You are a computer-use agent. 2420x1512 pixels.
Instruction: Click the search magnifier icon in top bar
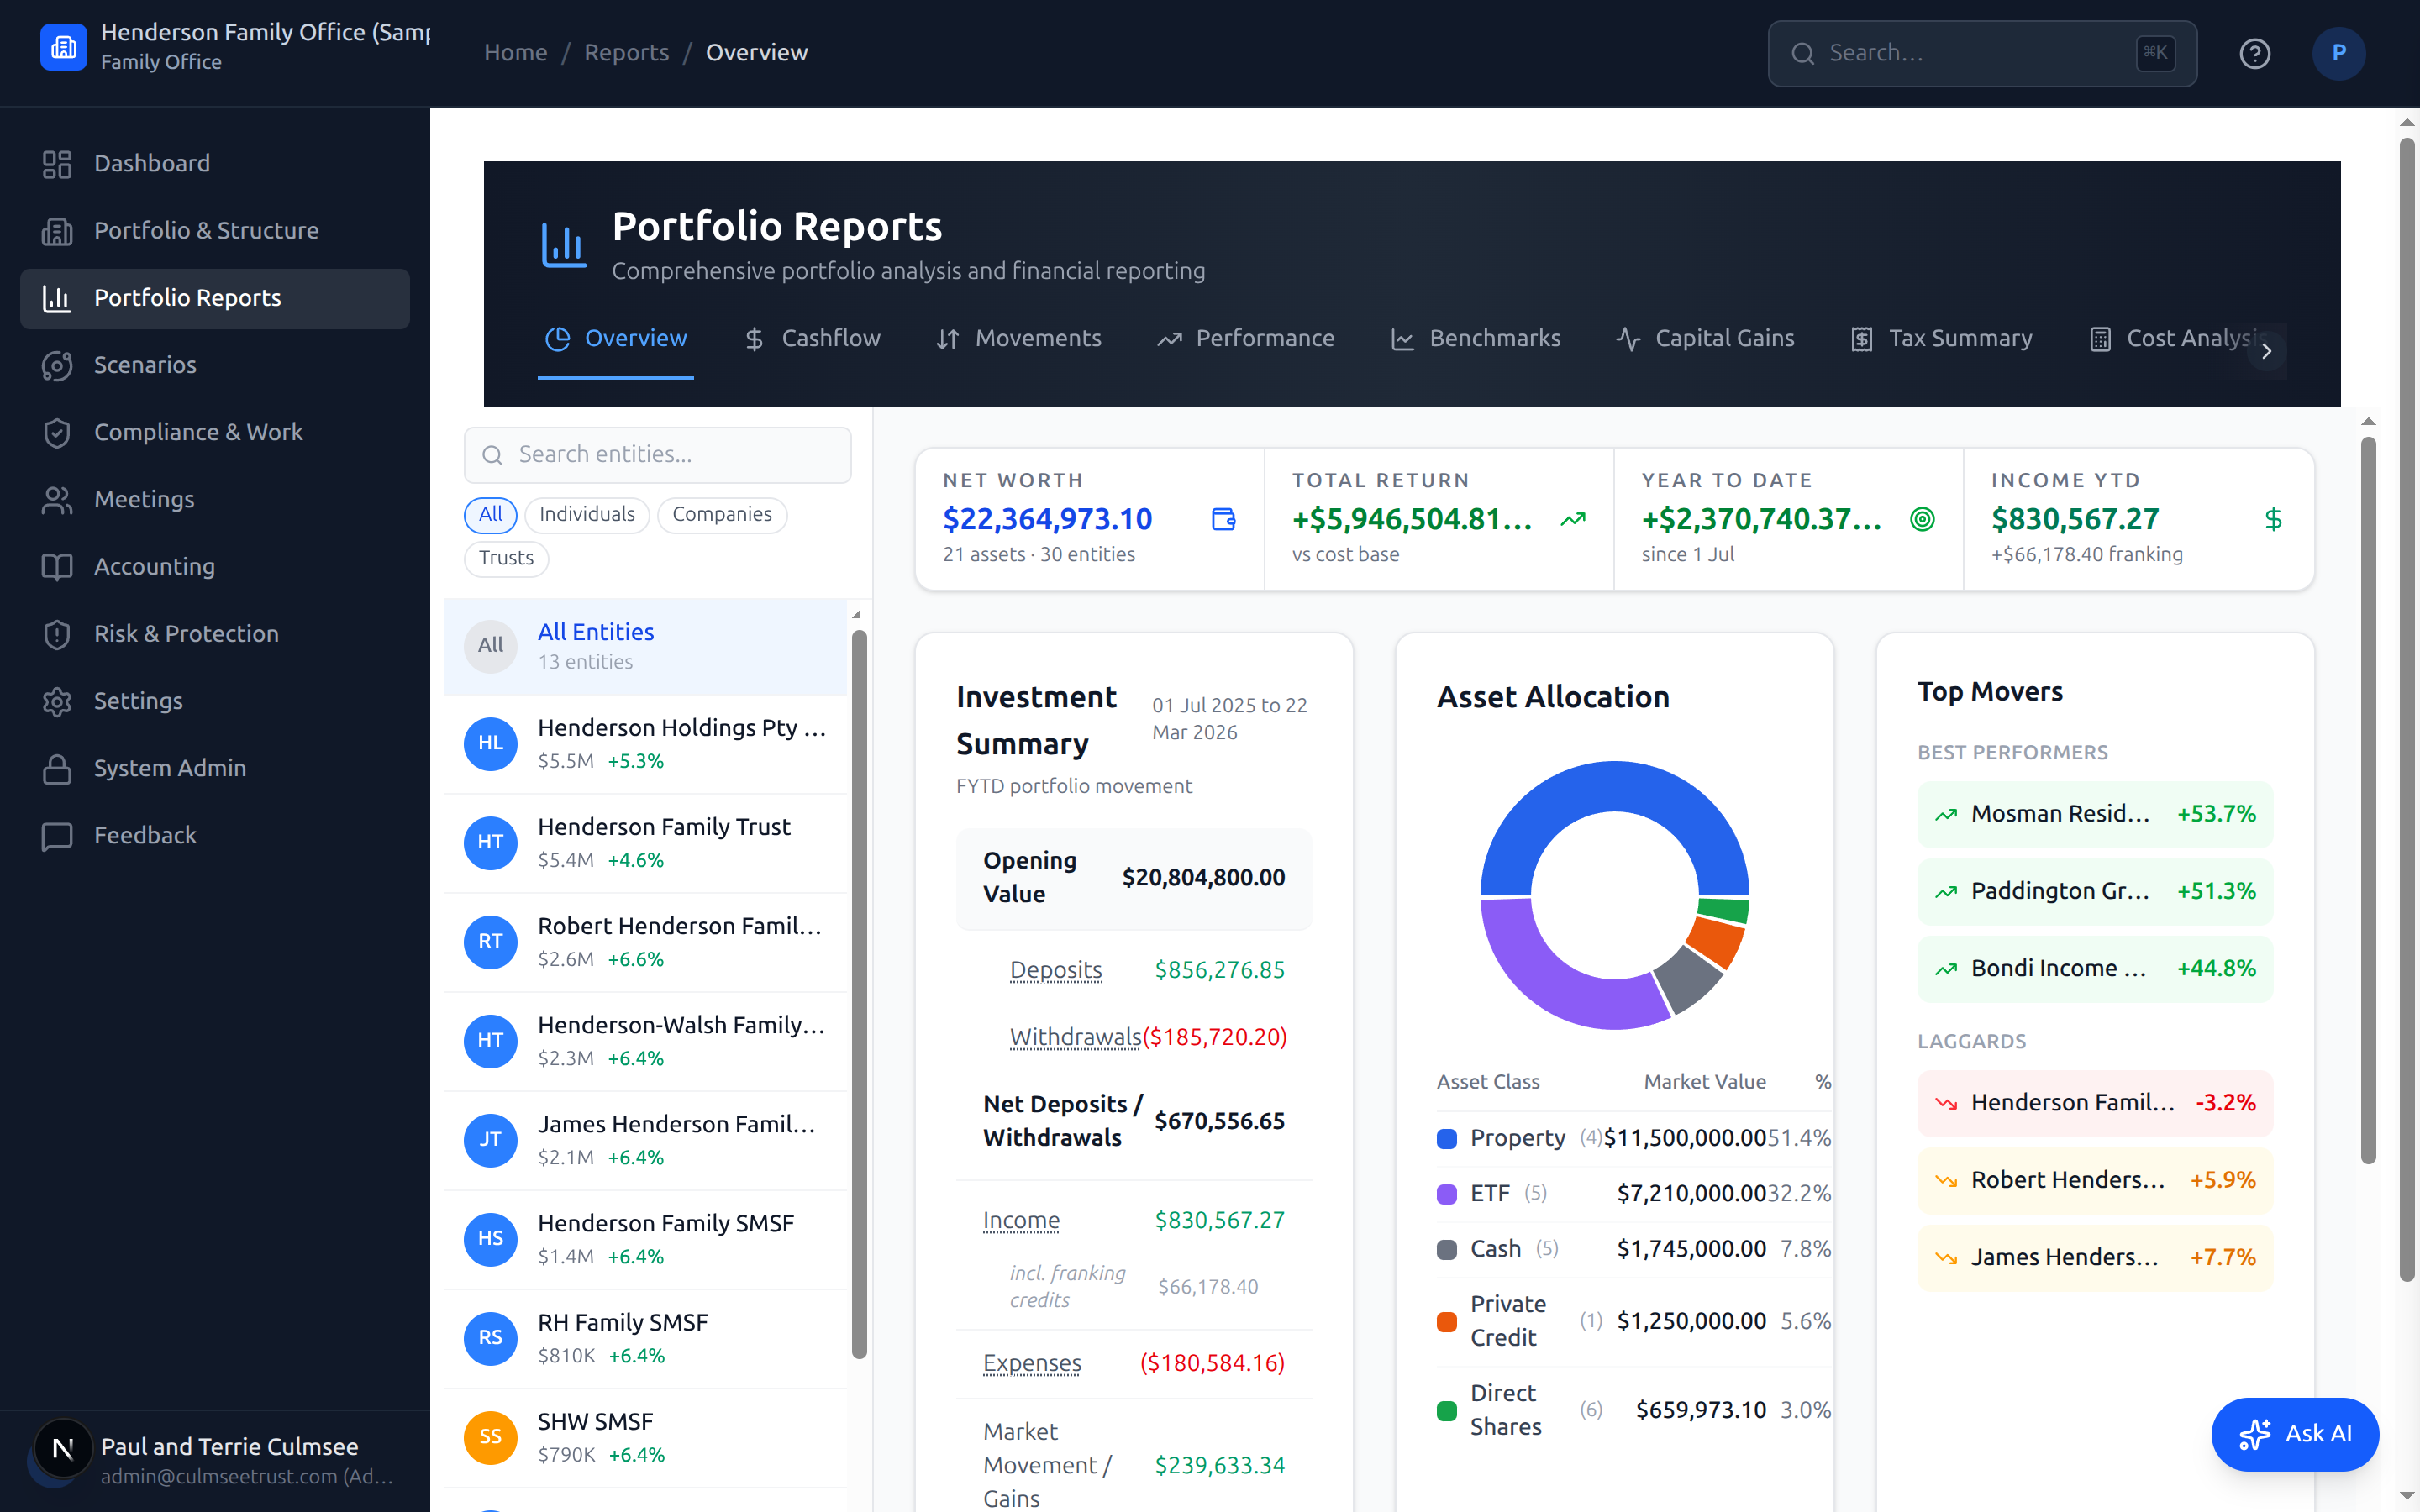1802,53
